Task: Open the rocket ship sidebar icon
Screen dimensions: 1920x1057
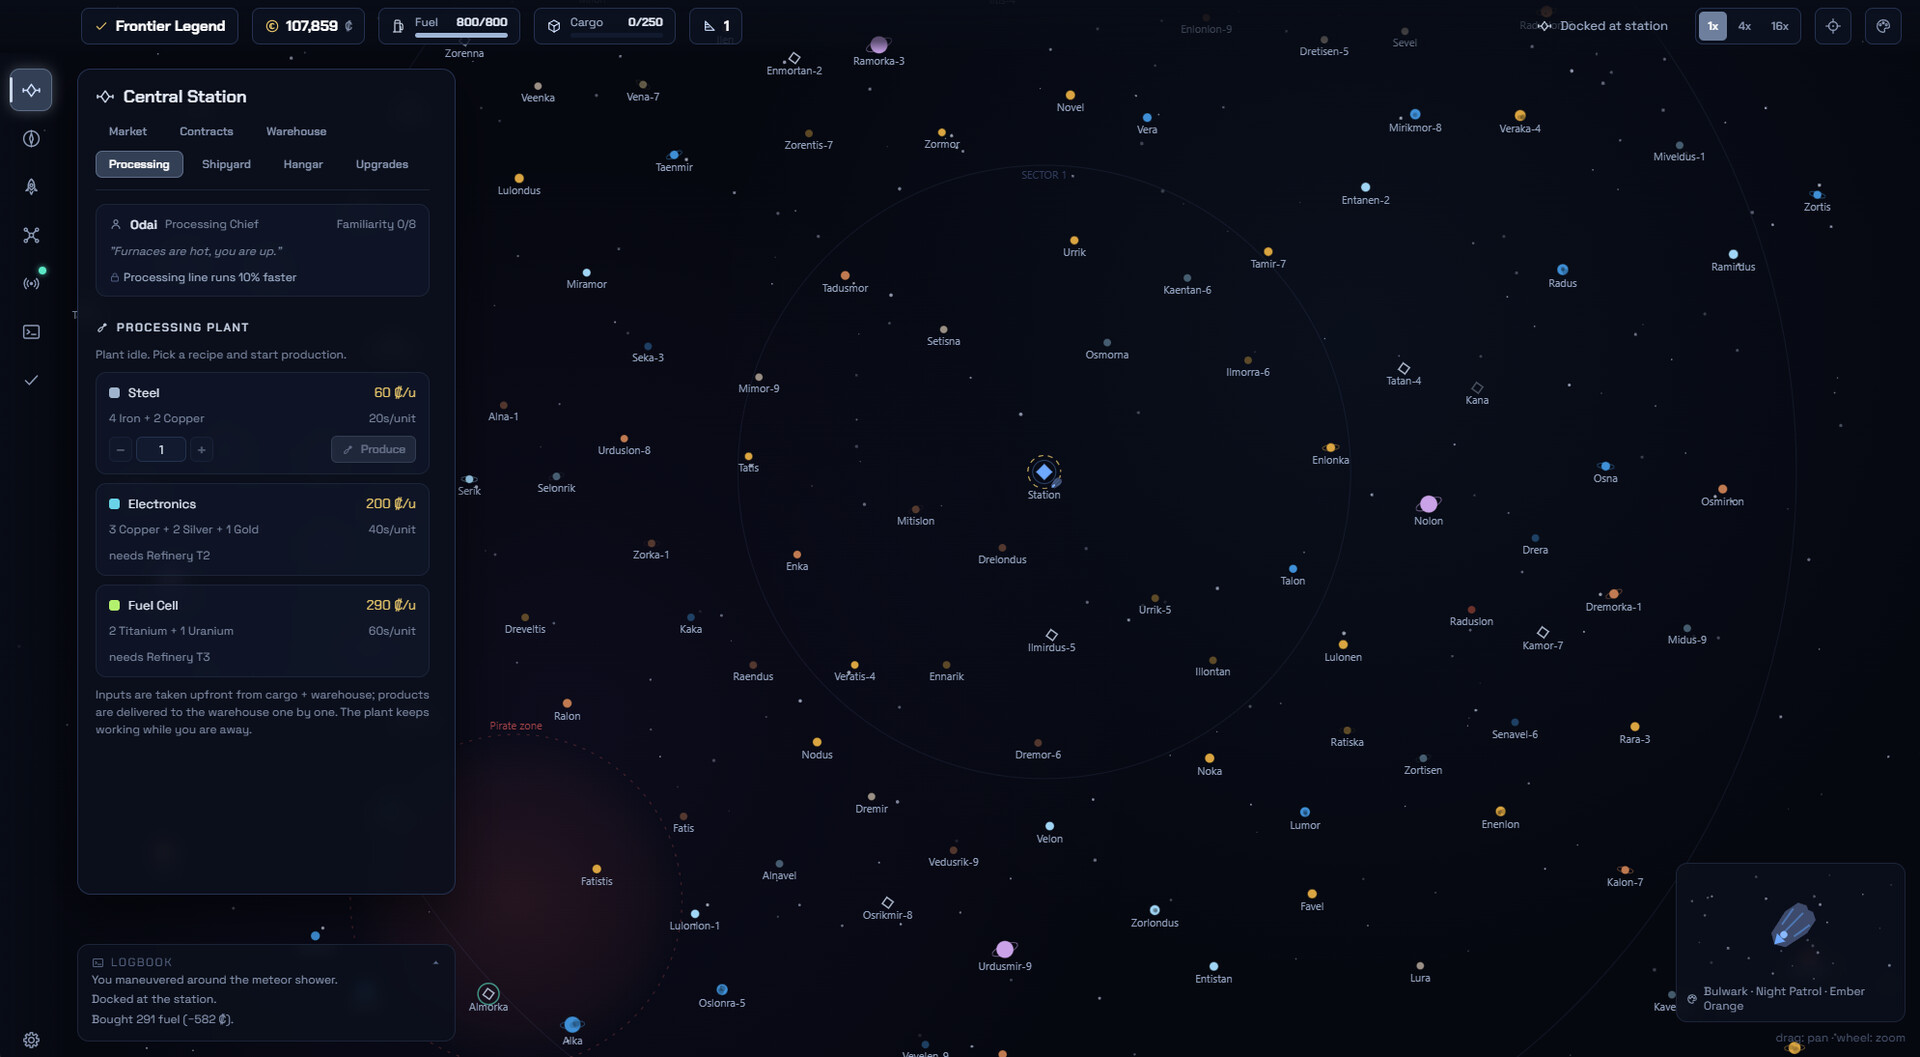Action: (31, 187)
